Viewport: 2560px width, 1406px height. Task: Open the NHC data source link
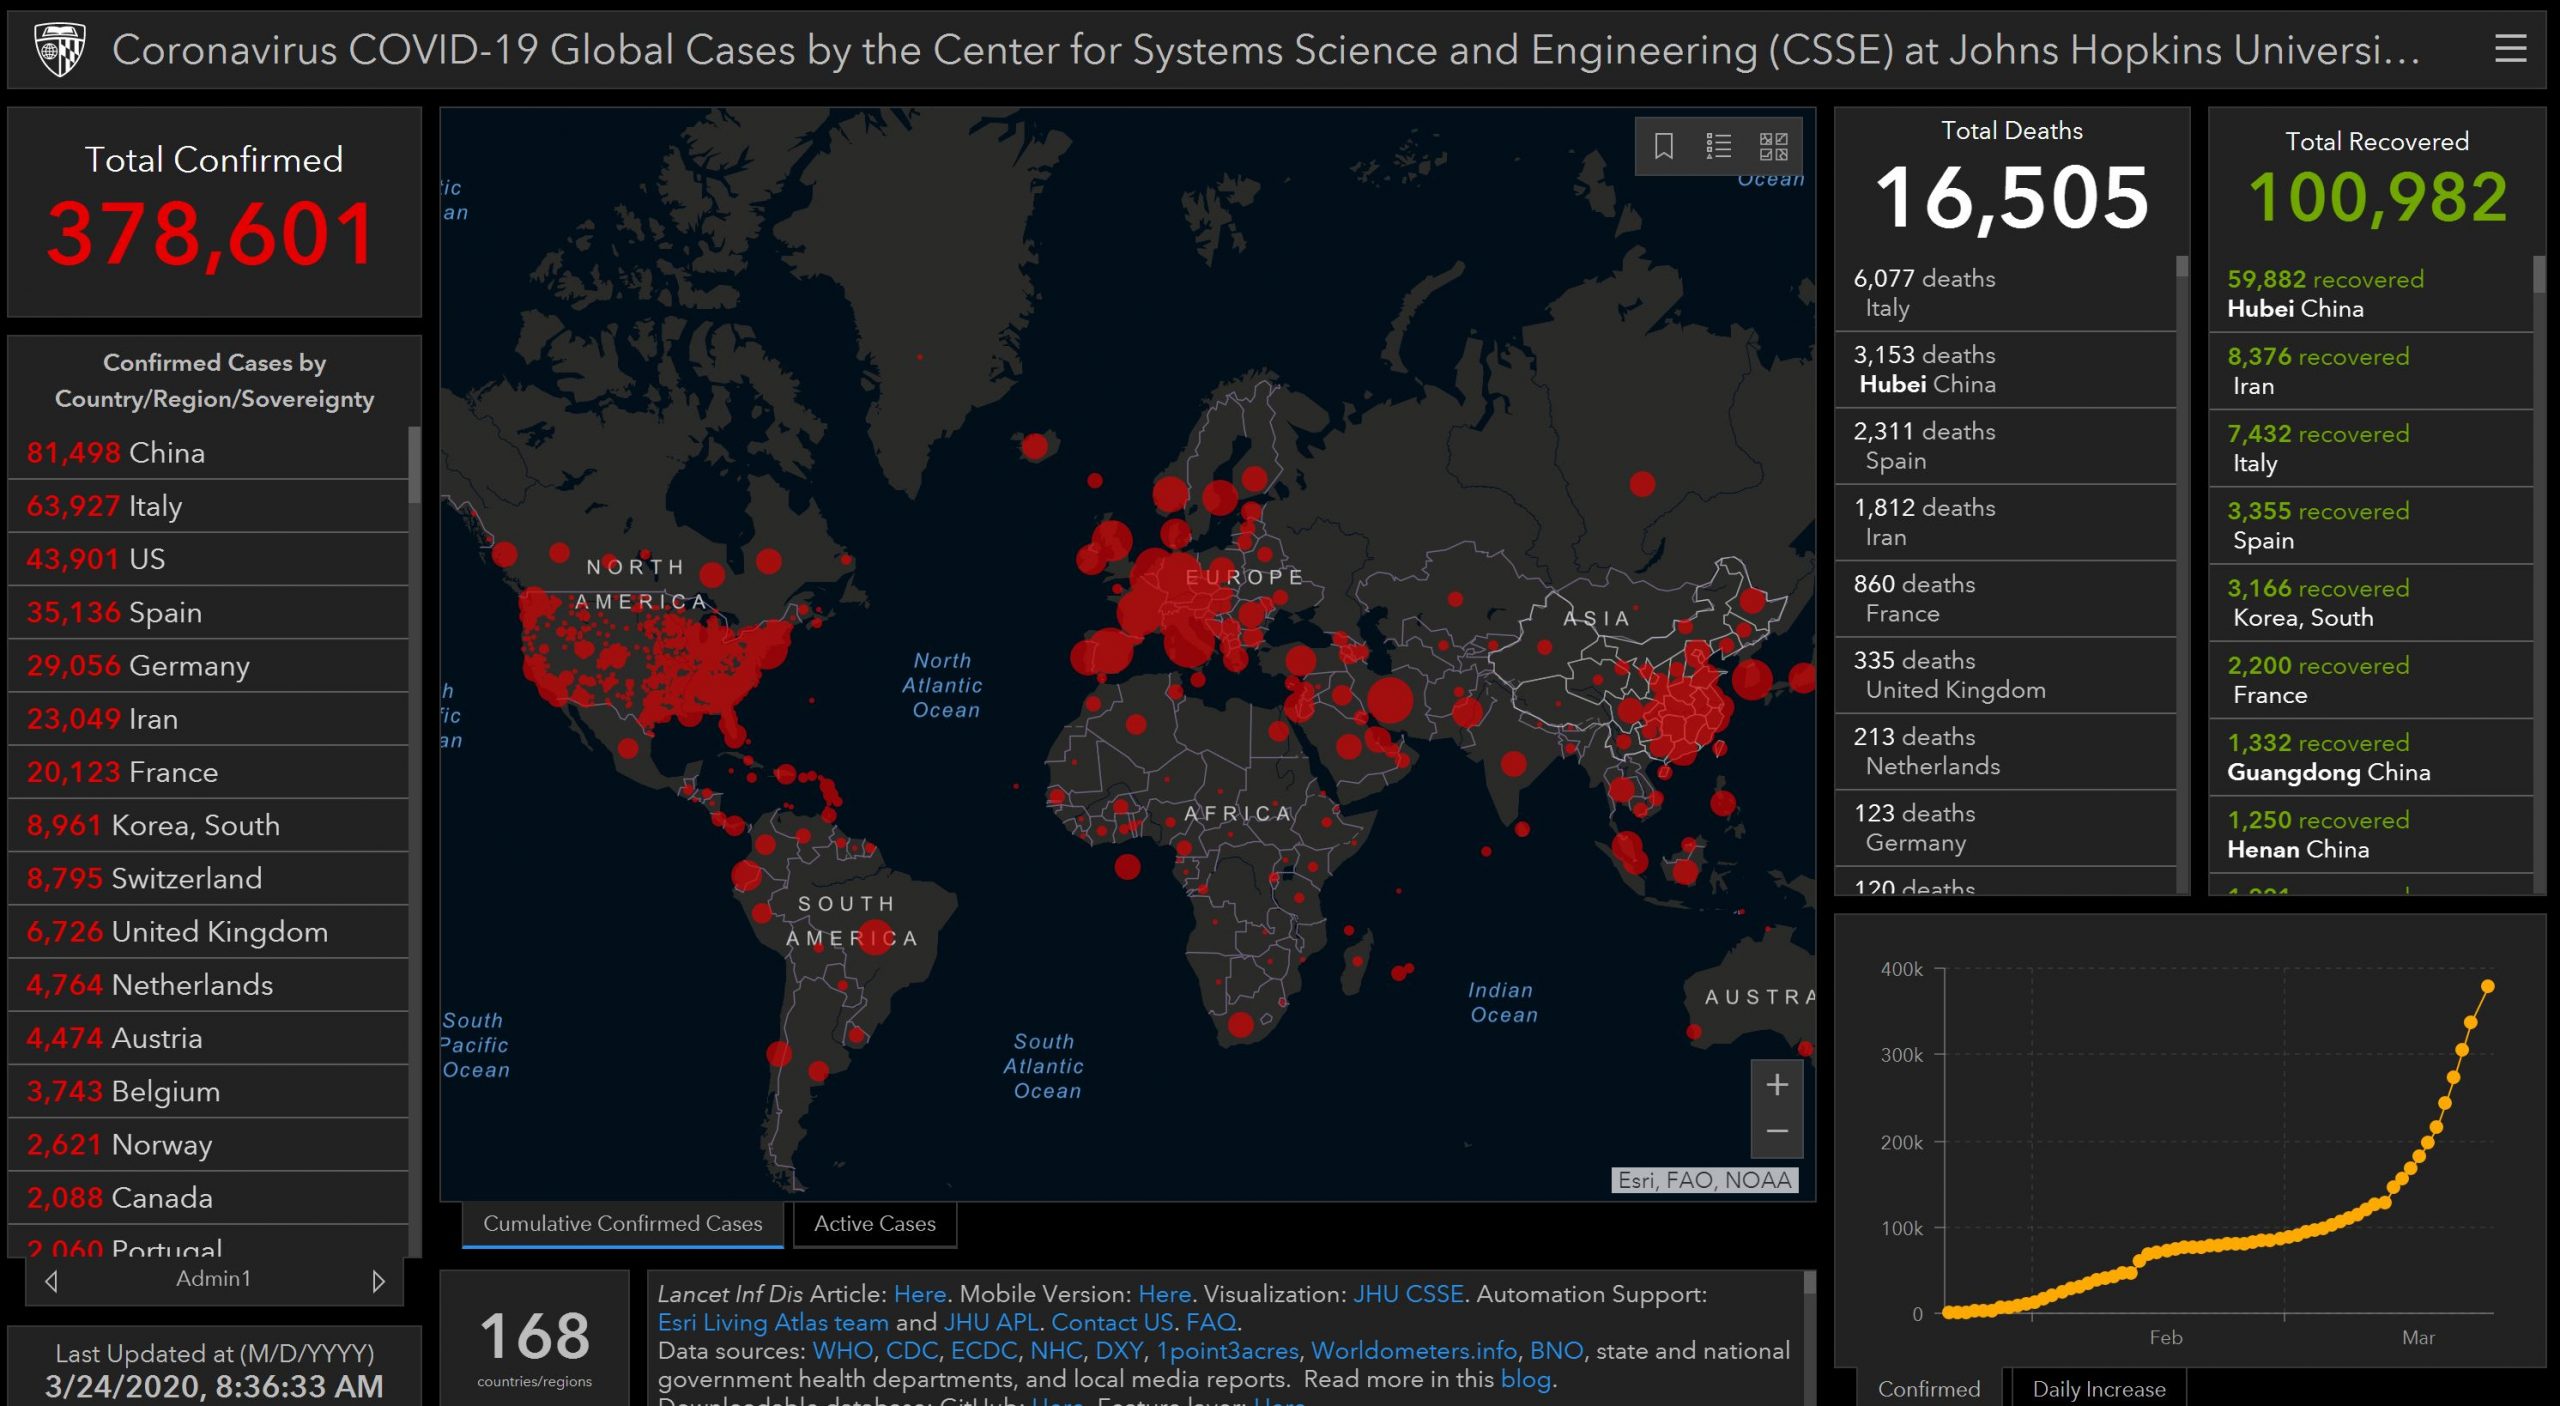[x=1056, y=1350]
